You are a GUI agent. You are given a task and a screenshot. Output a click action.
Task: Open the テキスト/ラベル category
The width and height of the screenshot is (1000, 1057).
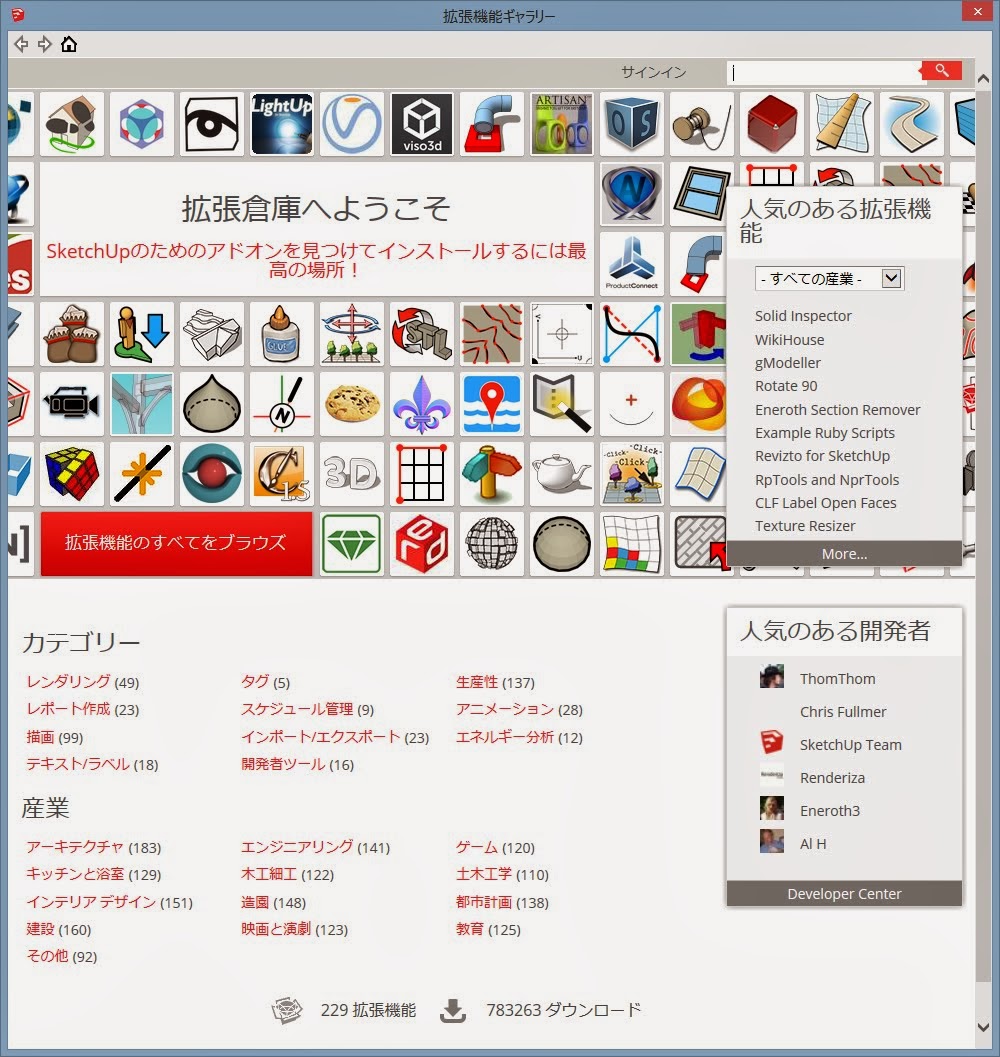tap(78, 764)
